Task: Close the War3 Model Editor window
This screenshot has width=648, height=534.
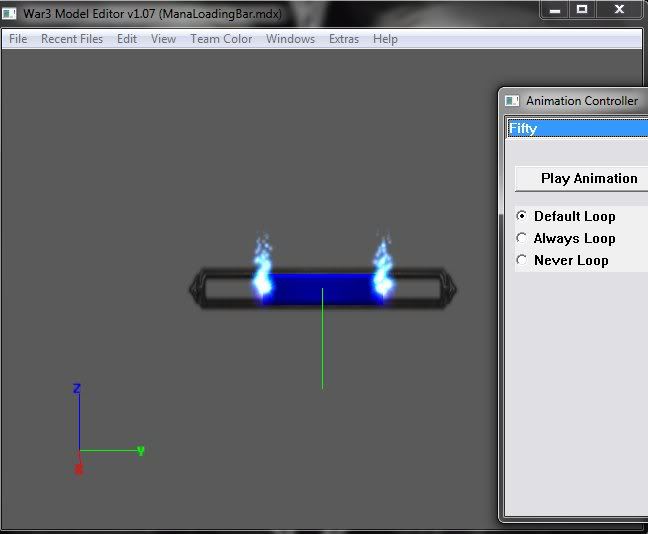Action: pos(619,10)
